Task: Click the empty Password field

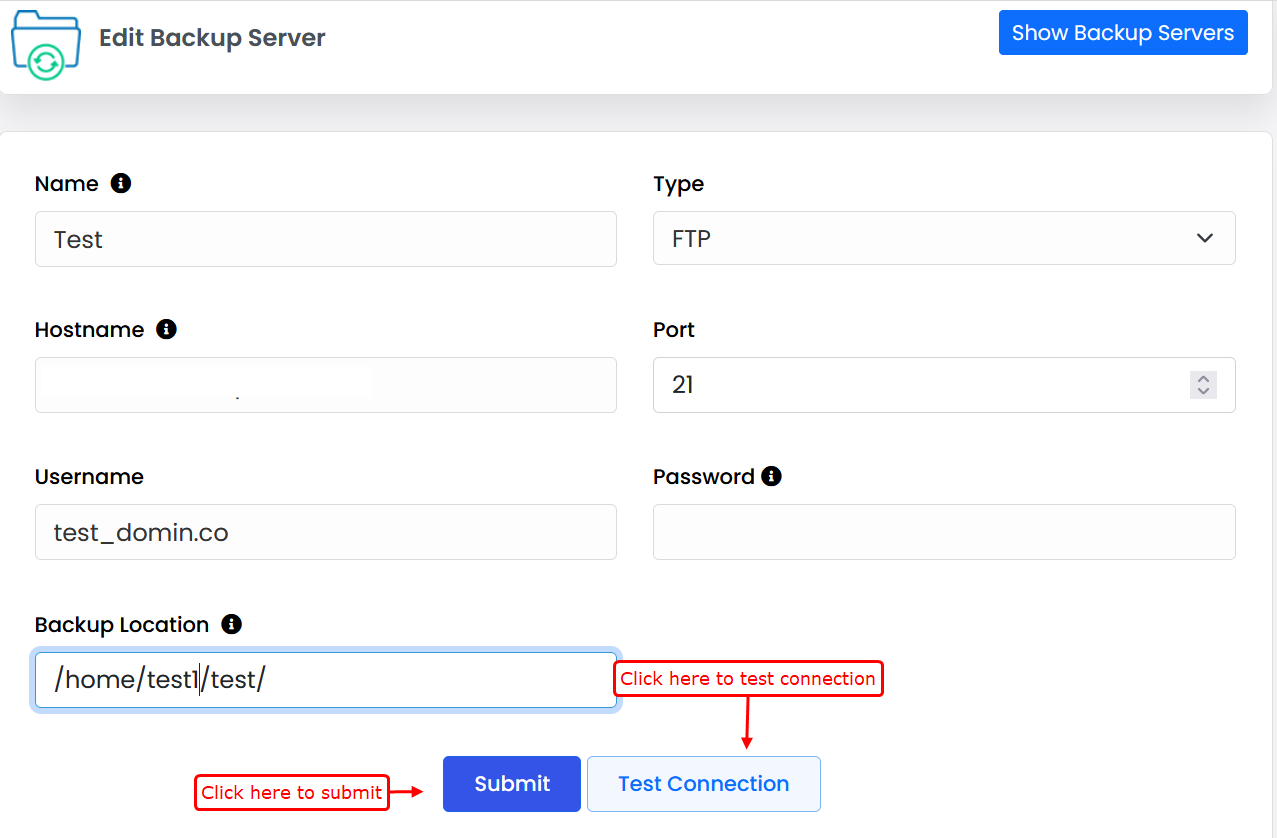Action: [943, 532]
